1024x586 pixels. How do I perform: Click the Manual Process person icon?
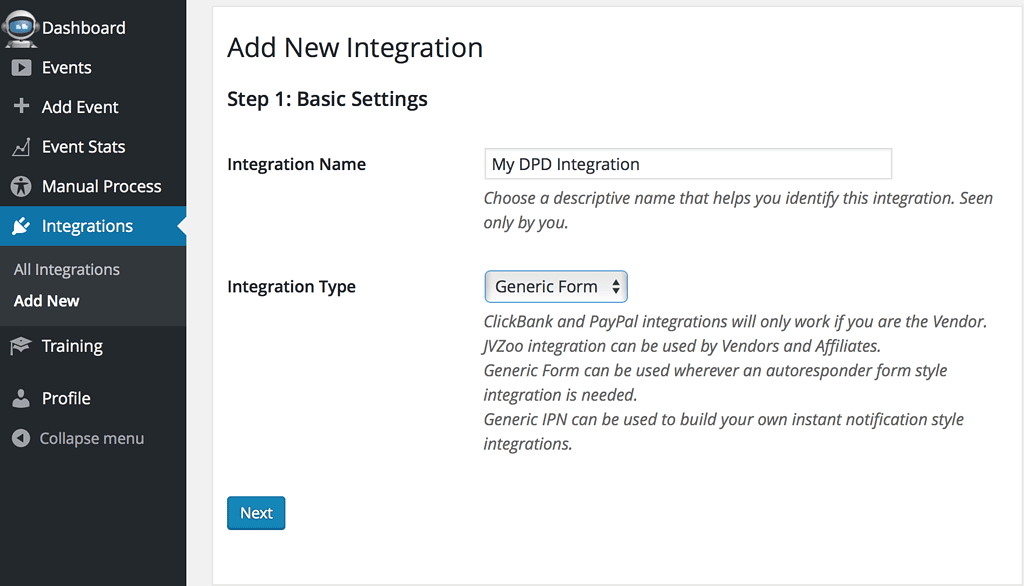[x=20, y=187]
